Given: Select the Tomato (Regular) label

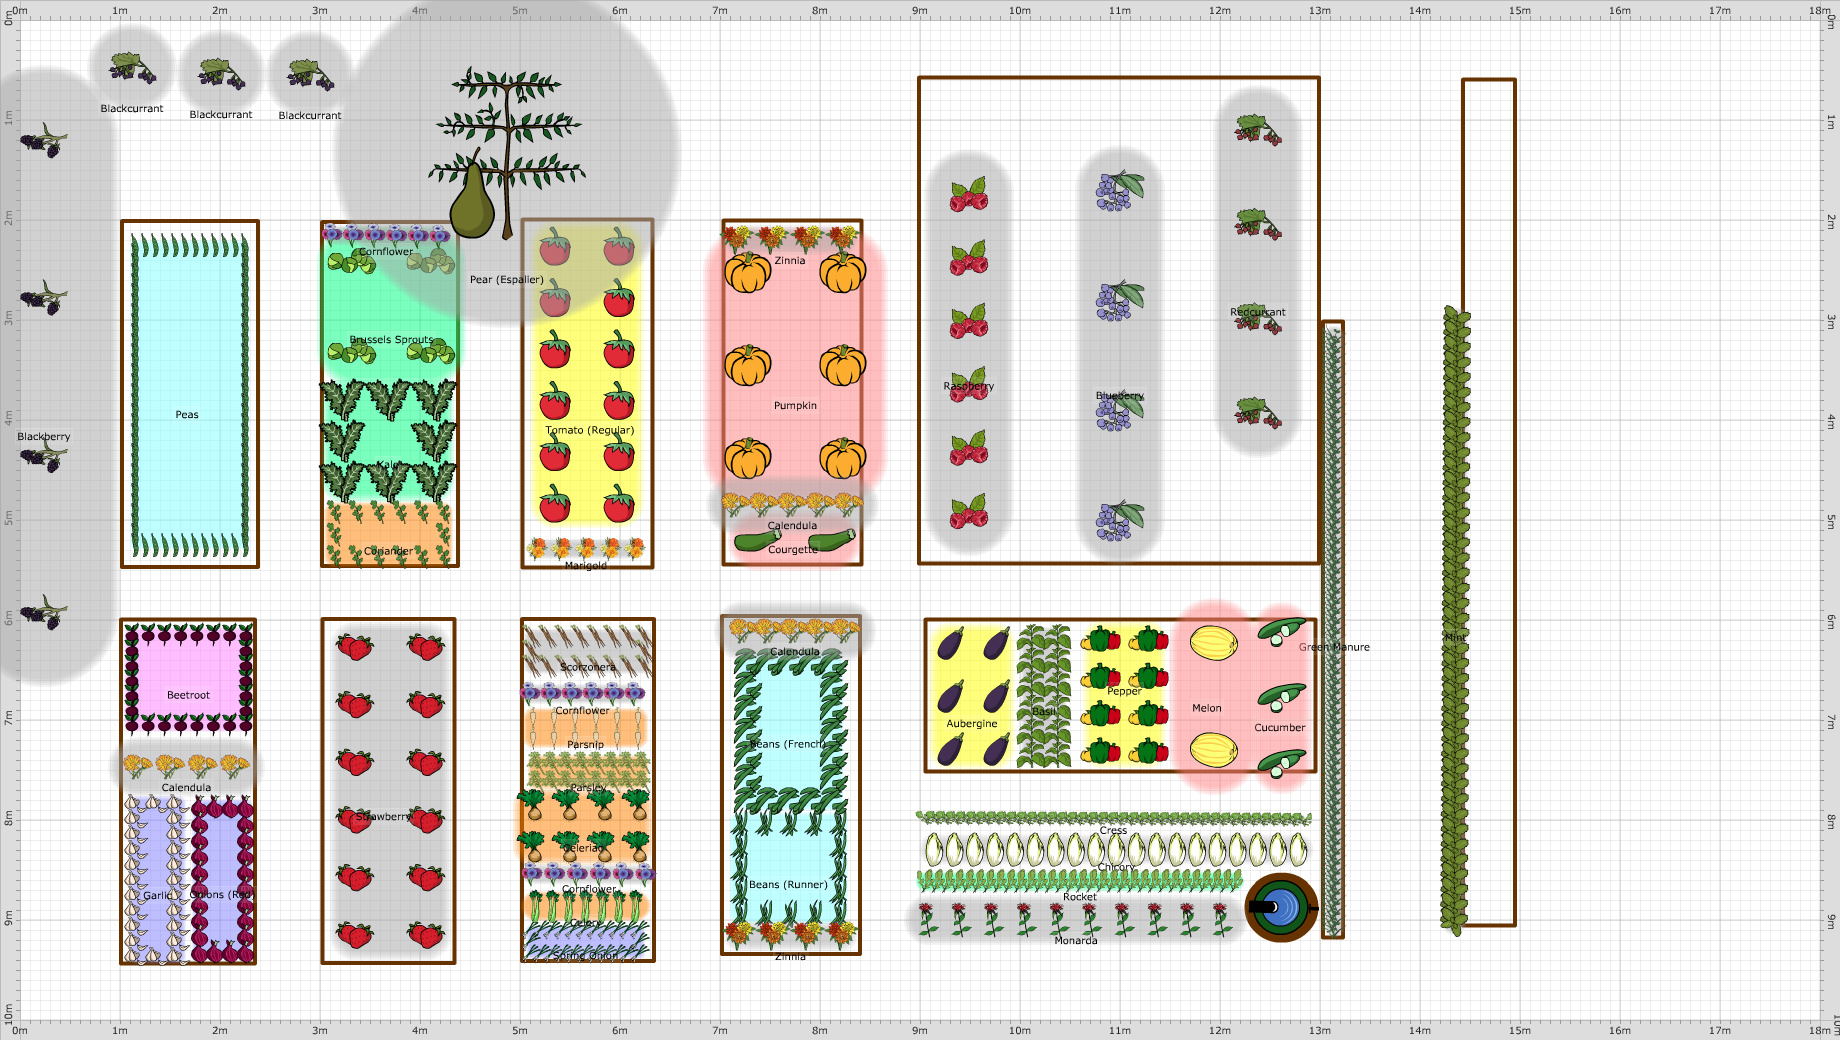Looking at the screenshot, I should point(590,430).
